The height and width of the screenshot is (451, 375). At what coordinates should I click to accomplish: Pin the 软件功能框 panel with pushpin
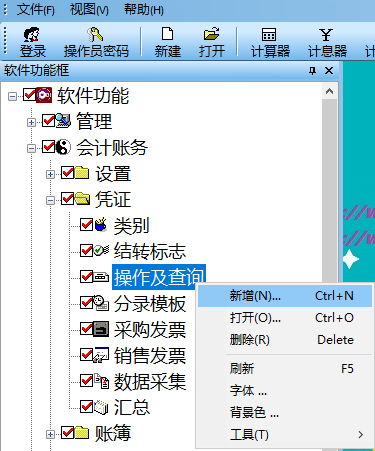(x=312, y=71)
